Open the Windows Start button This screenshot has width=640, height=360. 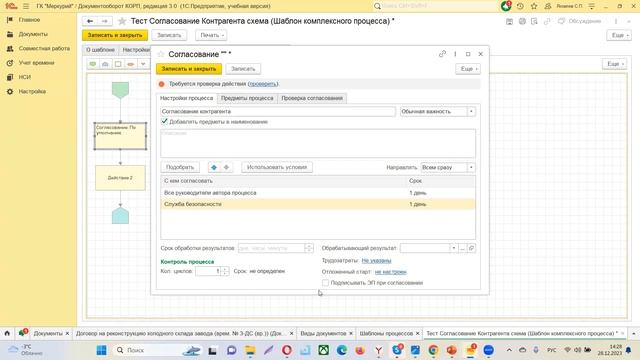pos(101,350)
